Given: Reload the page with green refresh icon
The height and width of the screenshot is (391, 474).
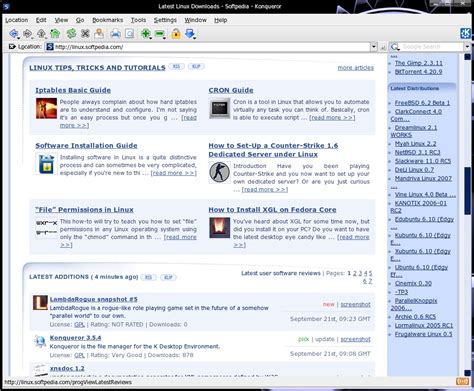Looking at the screenshot, I should coord(71,33).
